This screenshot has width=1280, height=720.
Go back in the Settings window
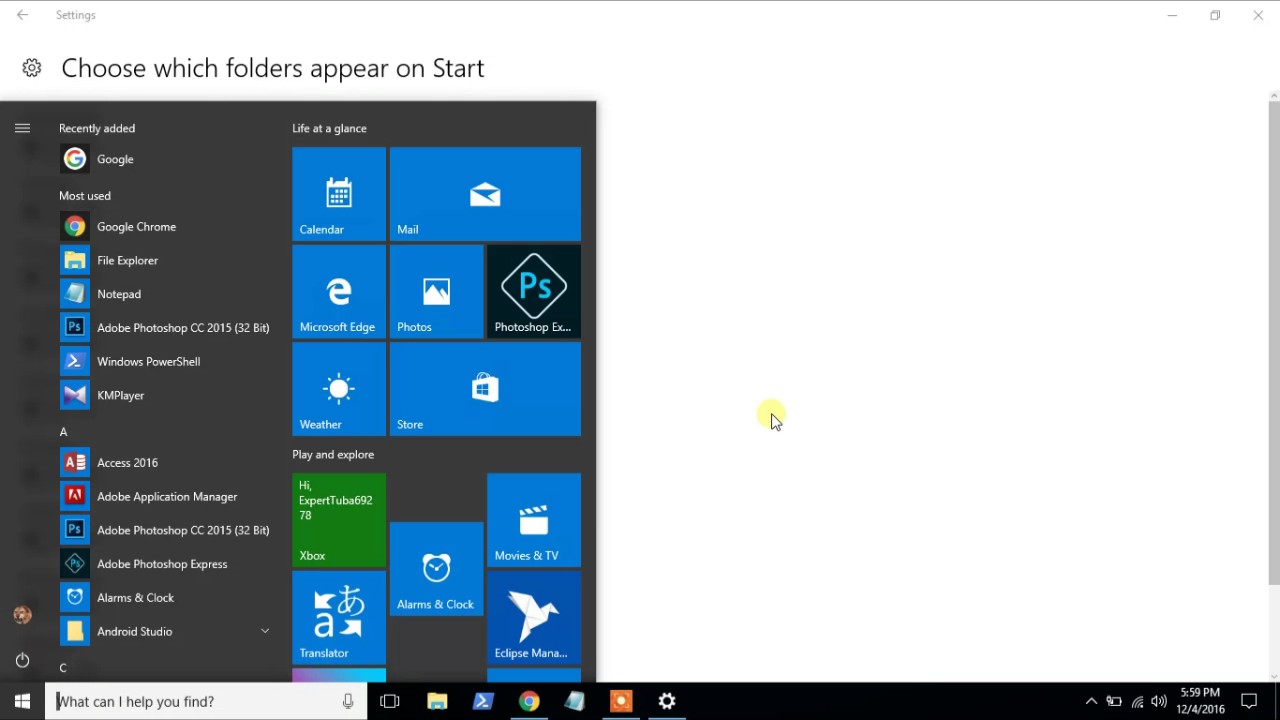(22, 15)
